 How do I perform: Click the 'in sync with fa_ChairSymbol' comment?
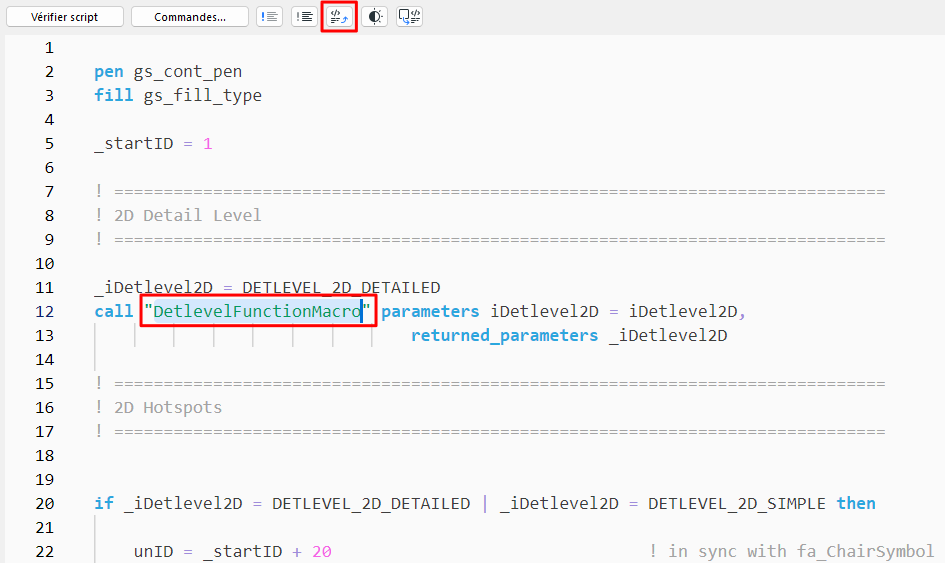800,552
